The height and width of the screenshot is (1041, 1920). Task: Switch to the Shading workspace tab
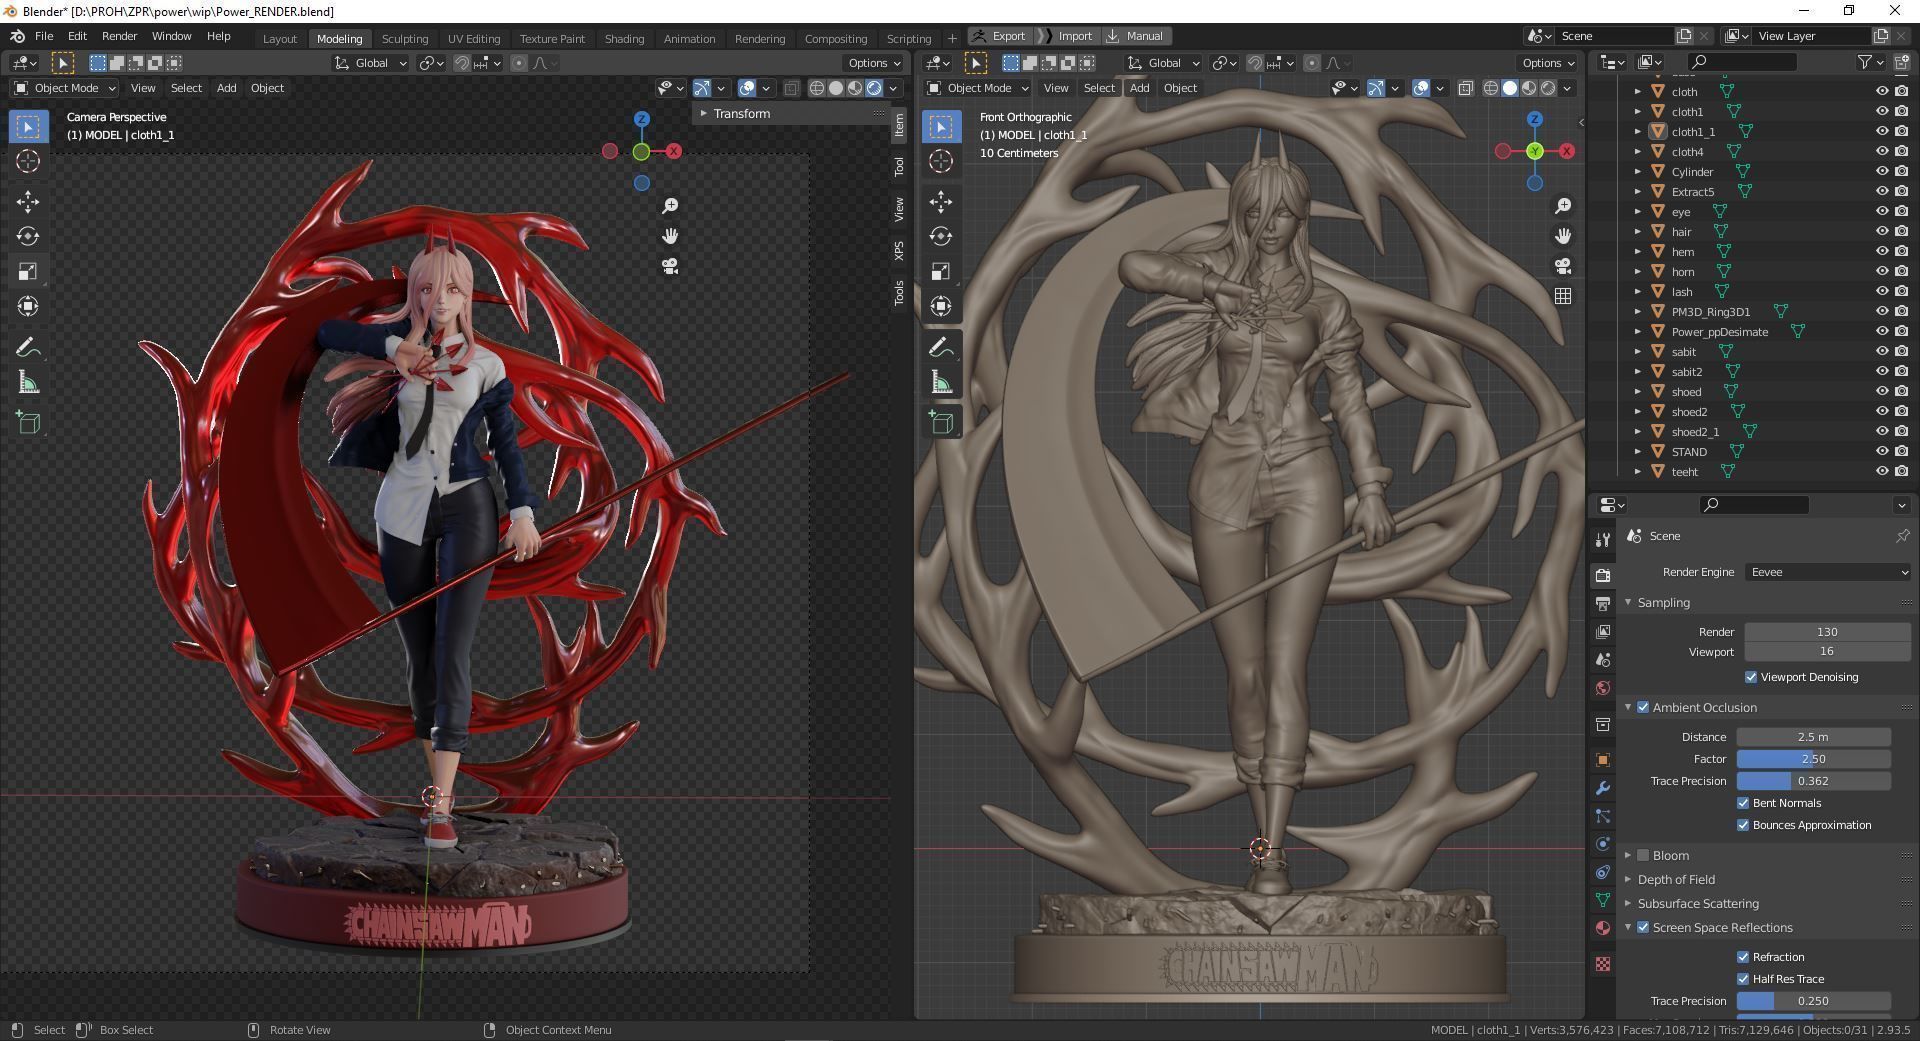624,39
